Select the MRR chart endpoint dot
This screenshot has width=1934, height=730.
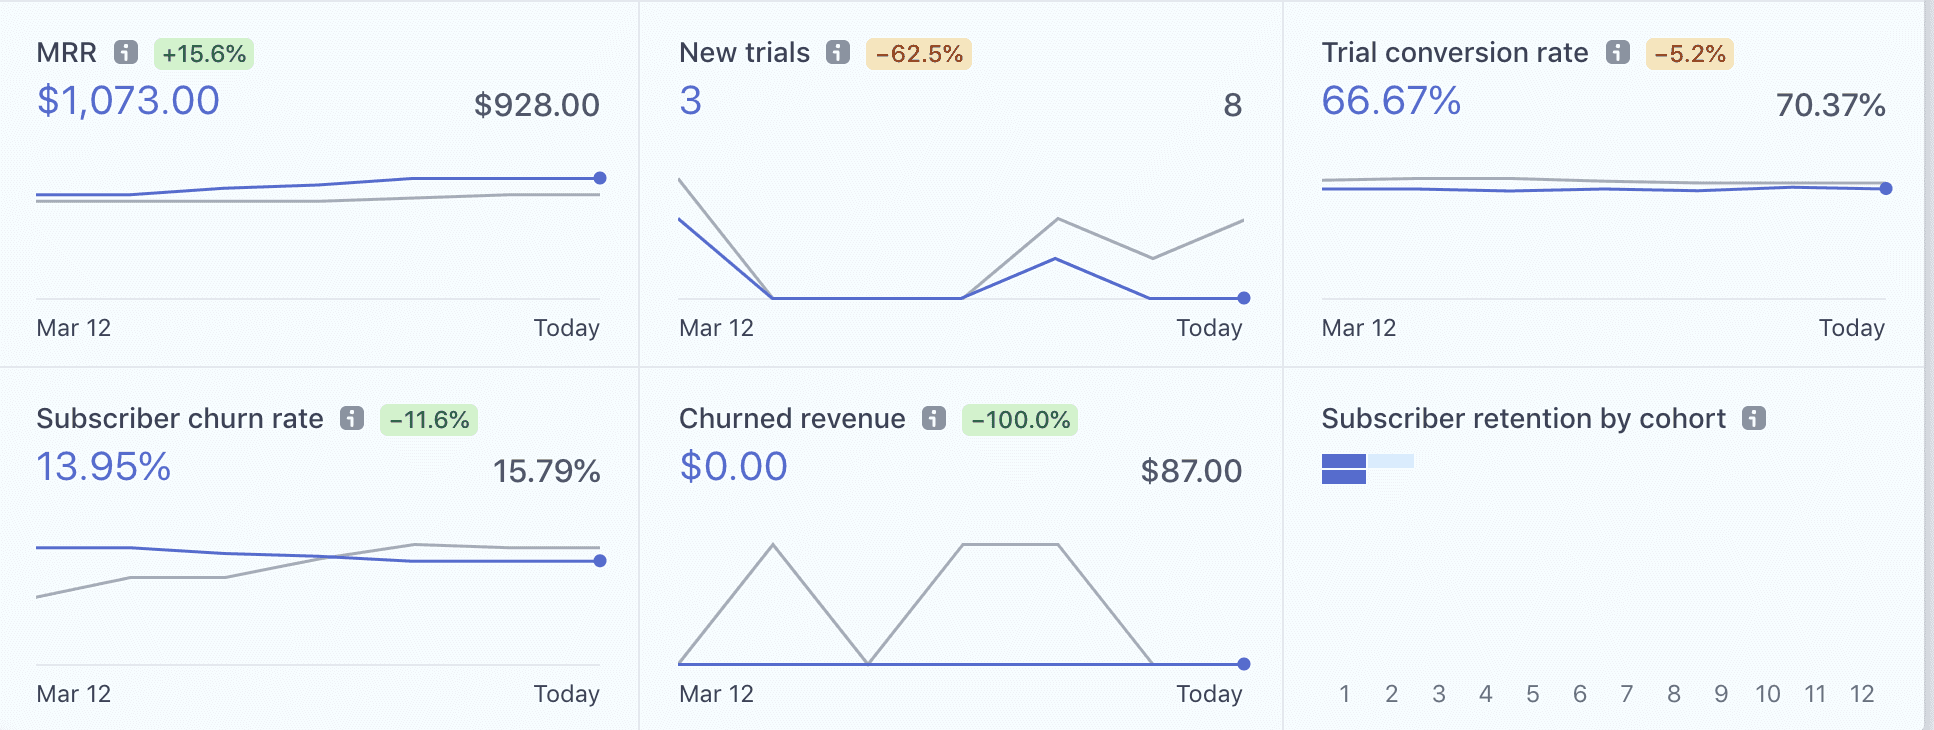coord(599,177)
